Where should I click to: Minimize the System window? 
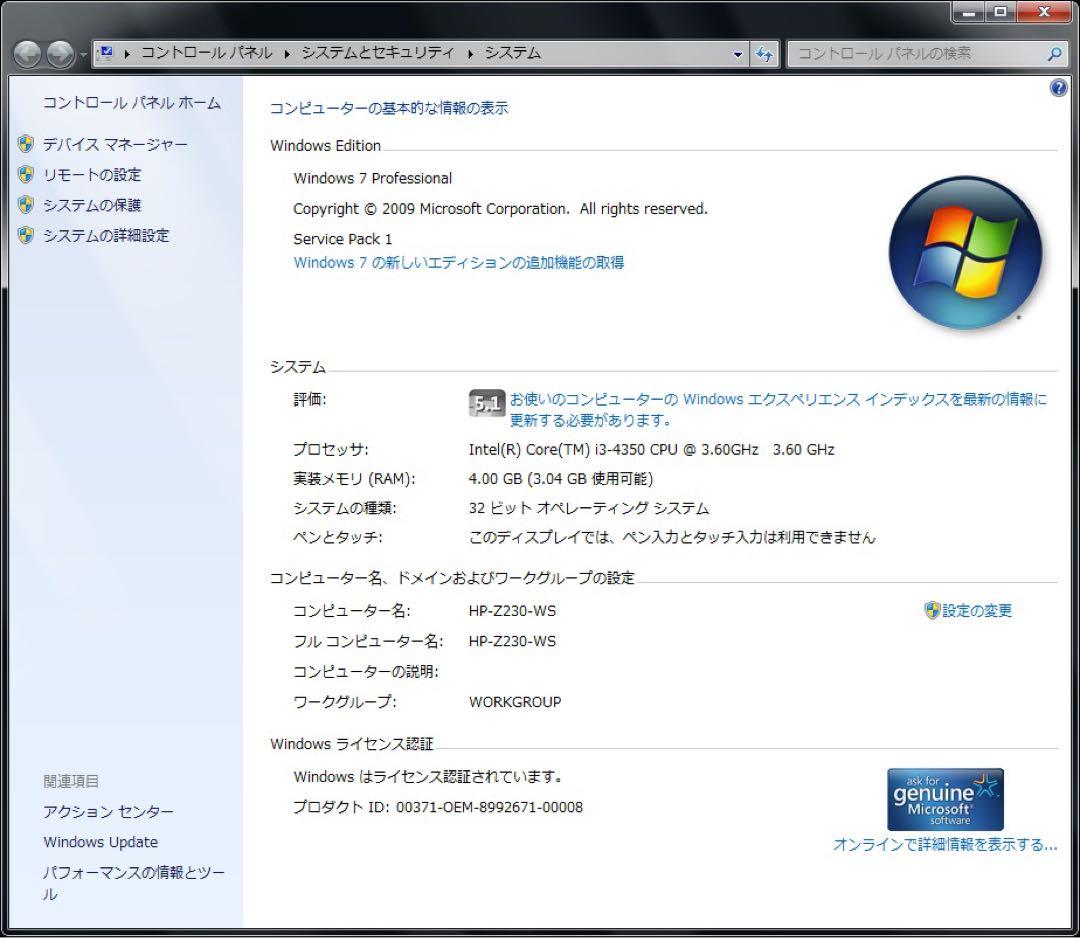tap(969, 12)
